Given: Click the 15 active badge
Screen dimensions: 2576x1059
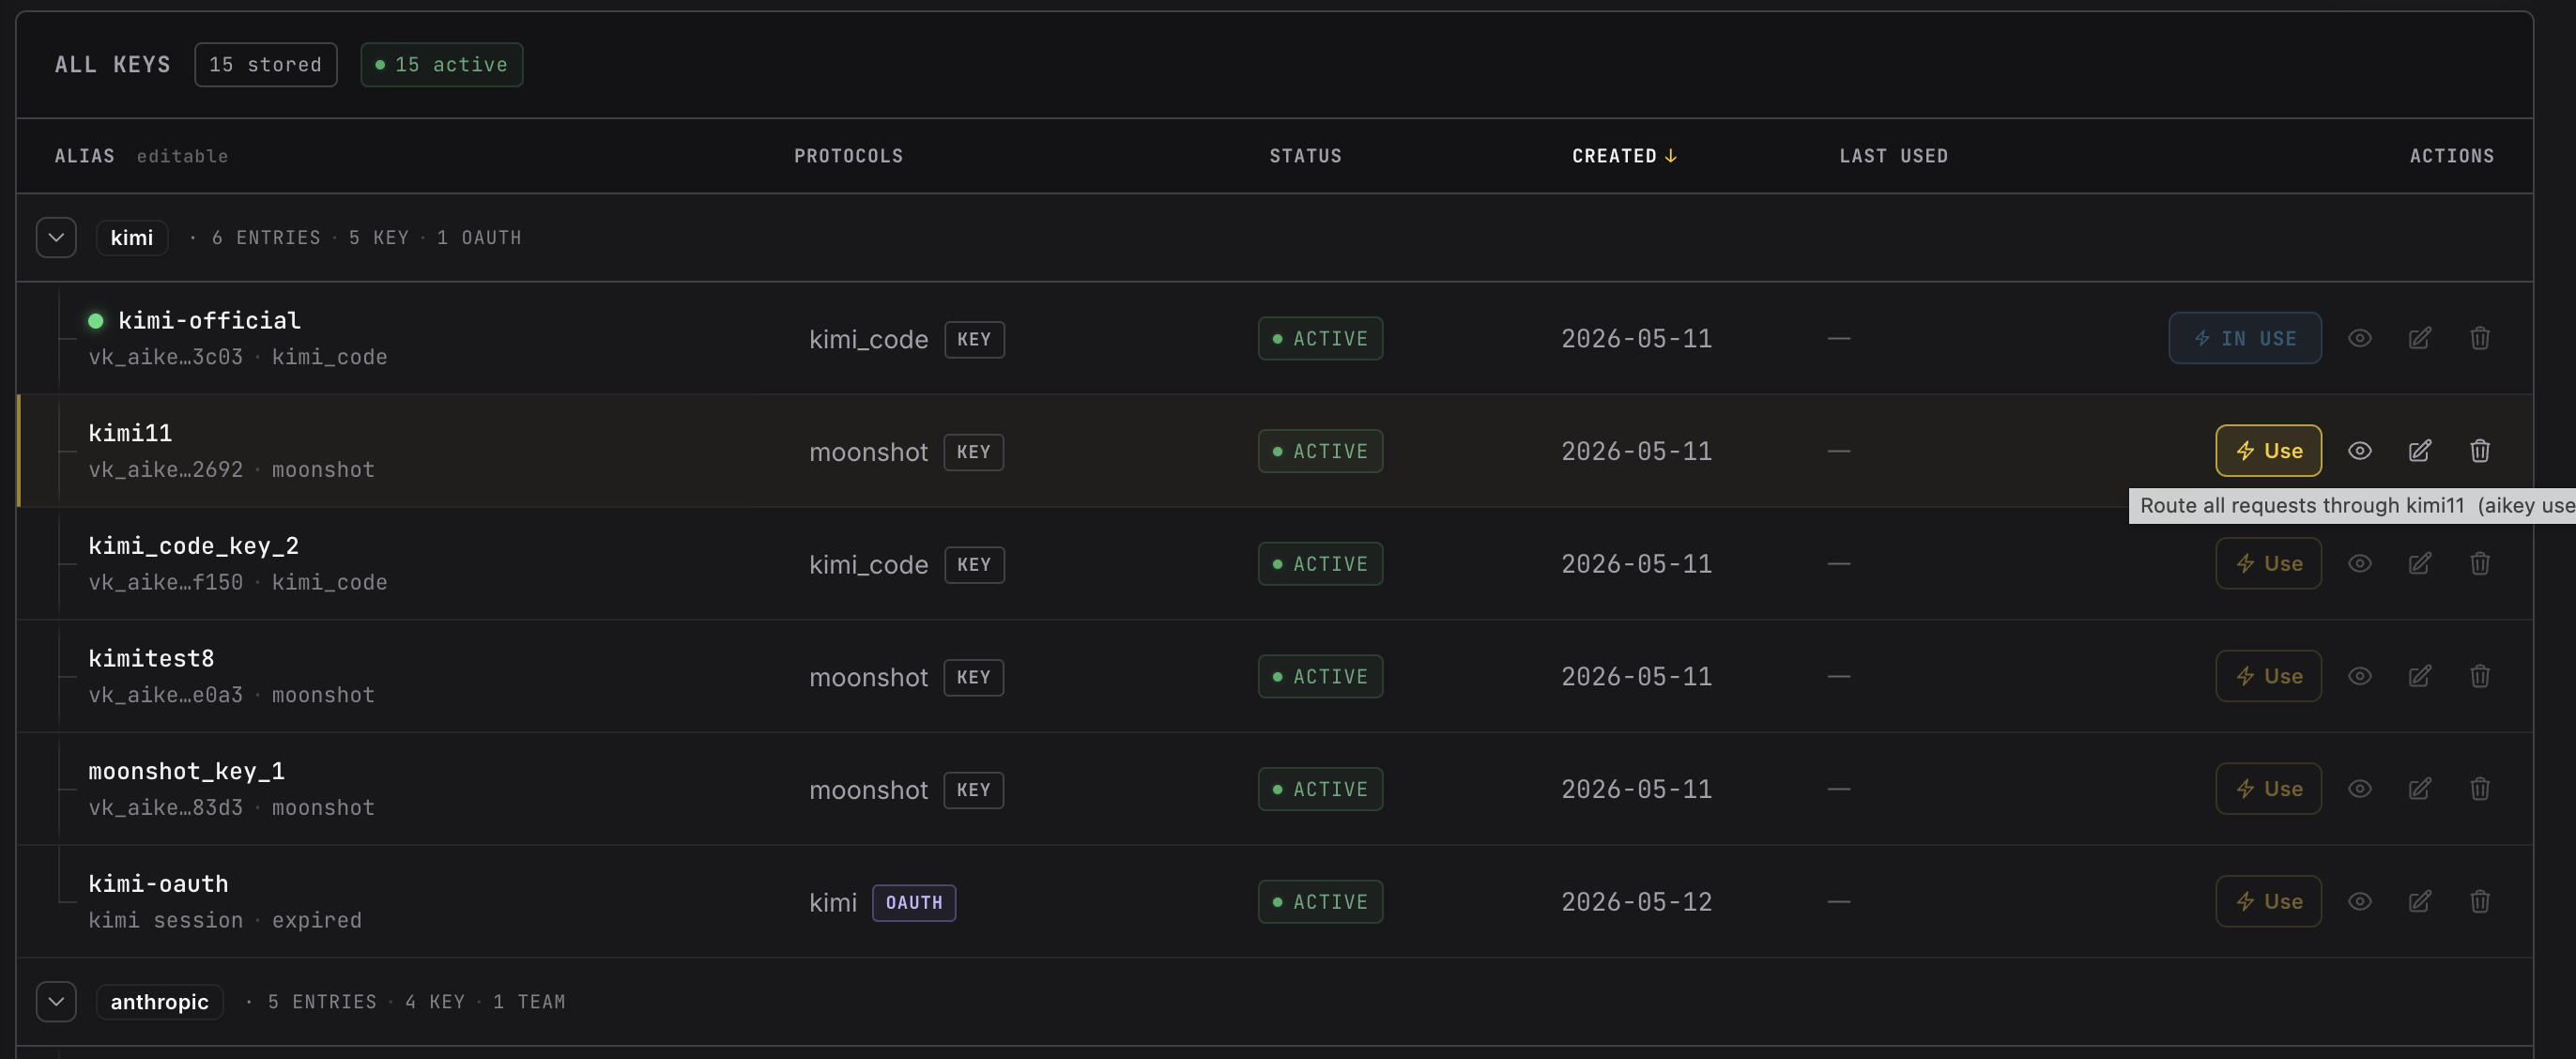Looking at the screenshot, I should (442, 65).
